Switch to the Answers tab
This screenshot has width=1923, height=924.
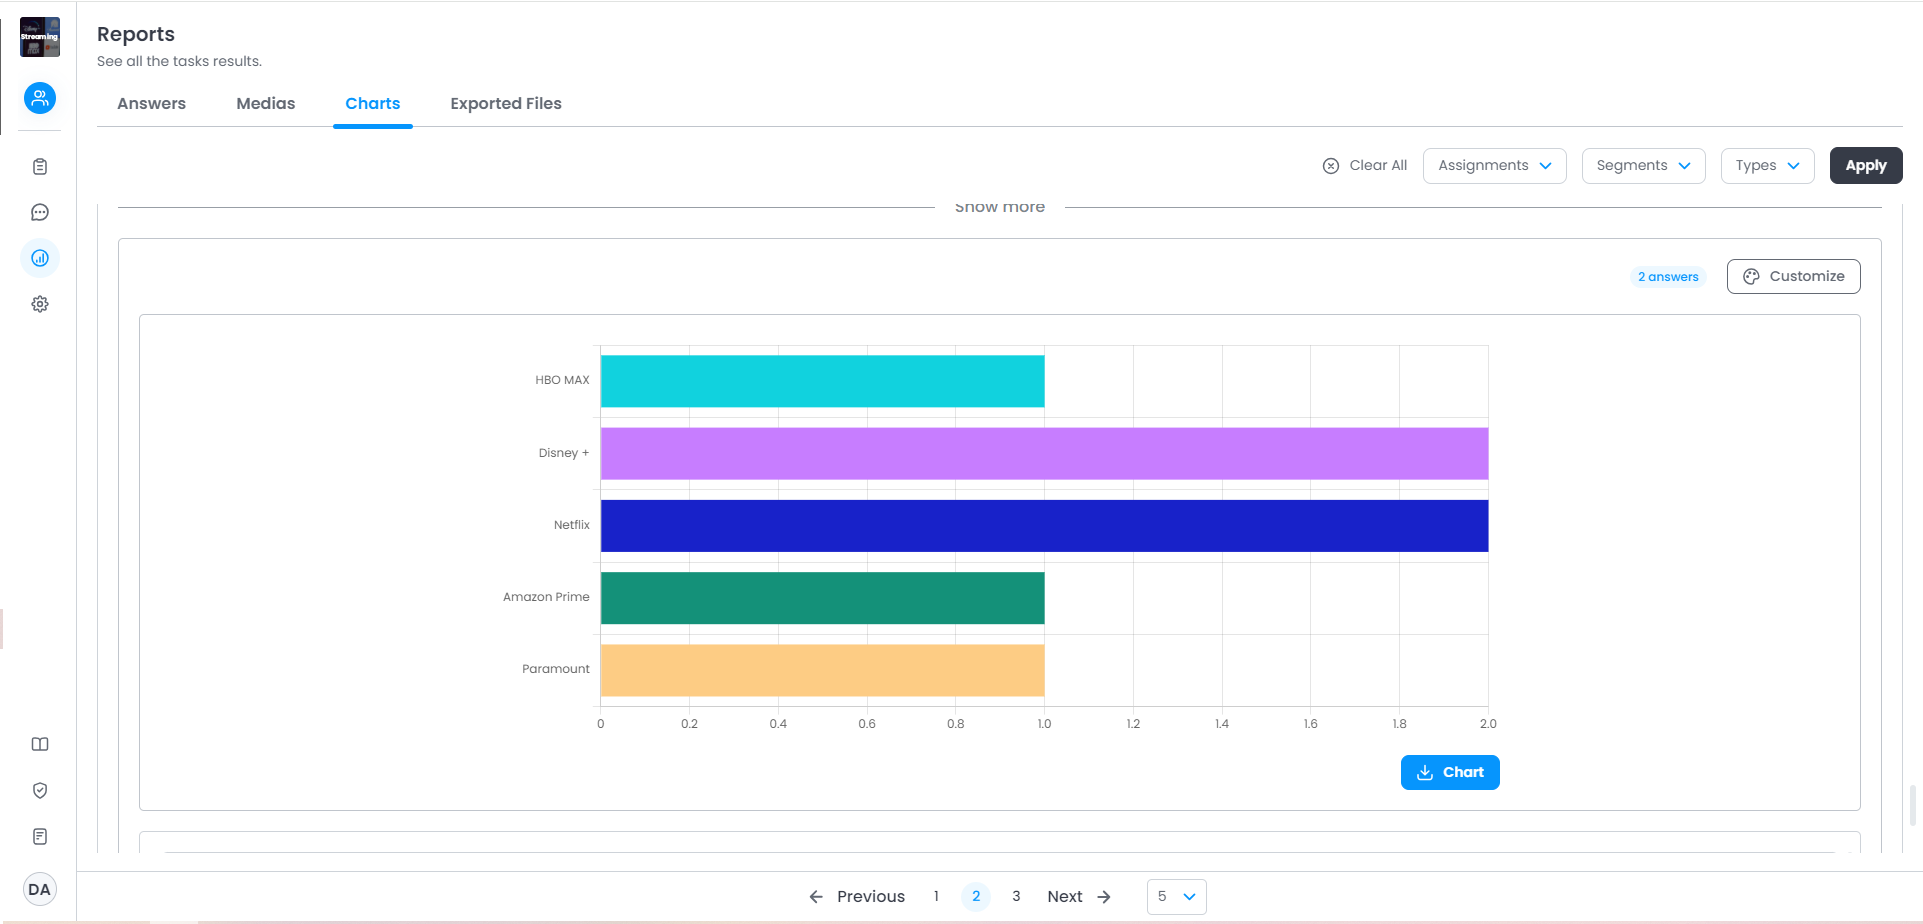151,103
